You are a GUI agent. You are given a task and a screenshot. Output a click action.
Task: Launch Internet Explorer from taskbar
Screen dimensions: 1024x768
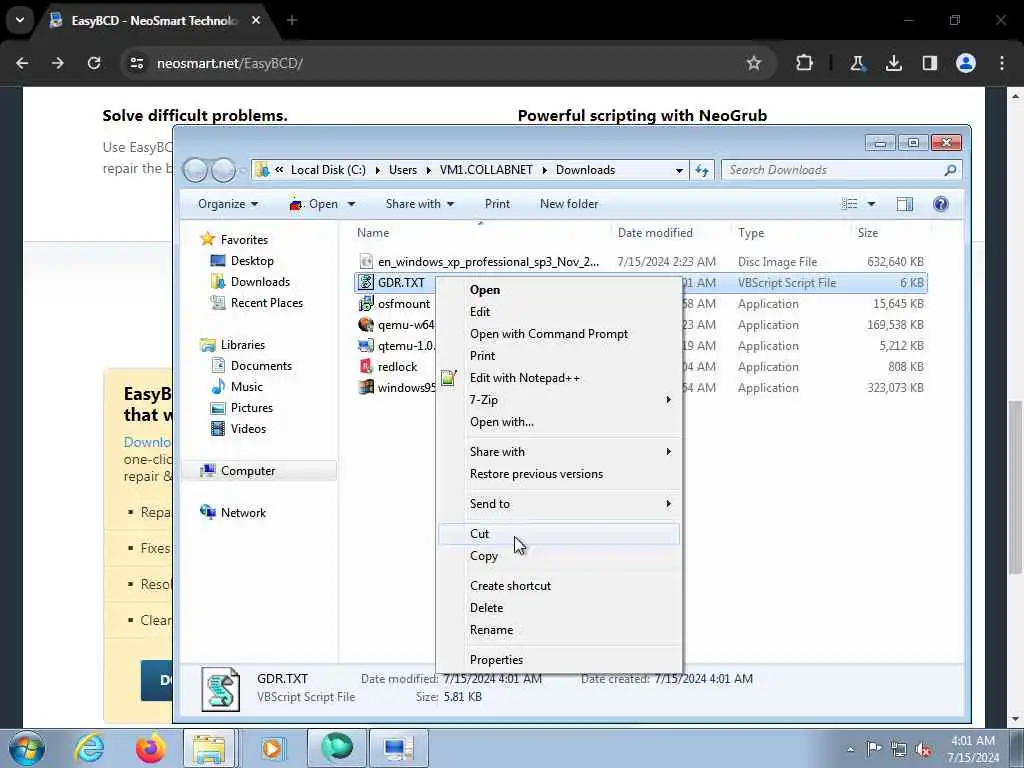click(x=89, y=748)
